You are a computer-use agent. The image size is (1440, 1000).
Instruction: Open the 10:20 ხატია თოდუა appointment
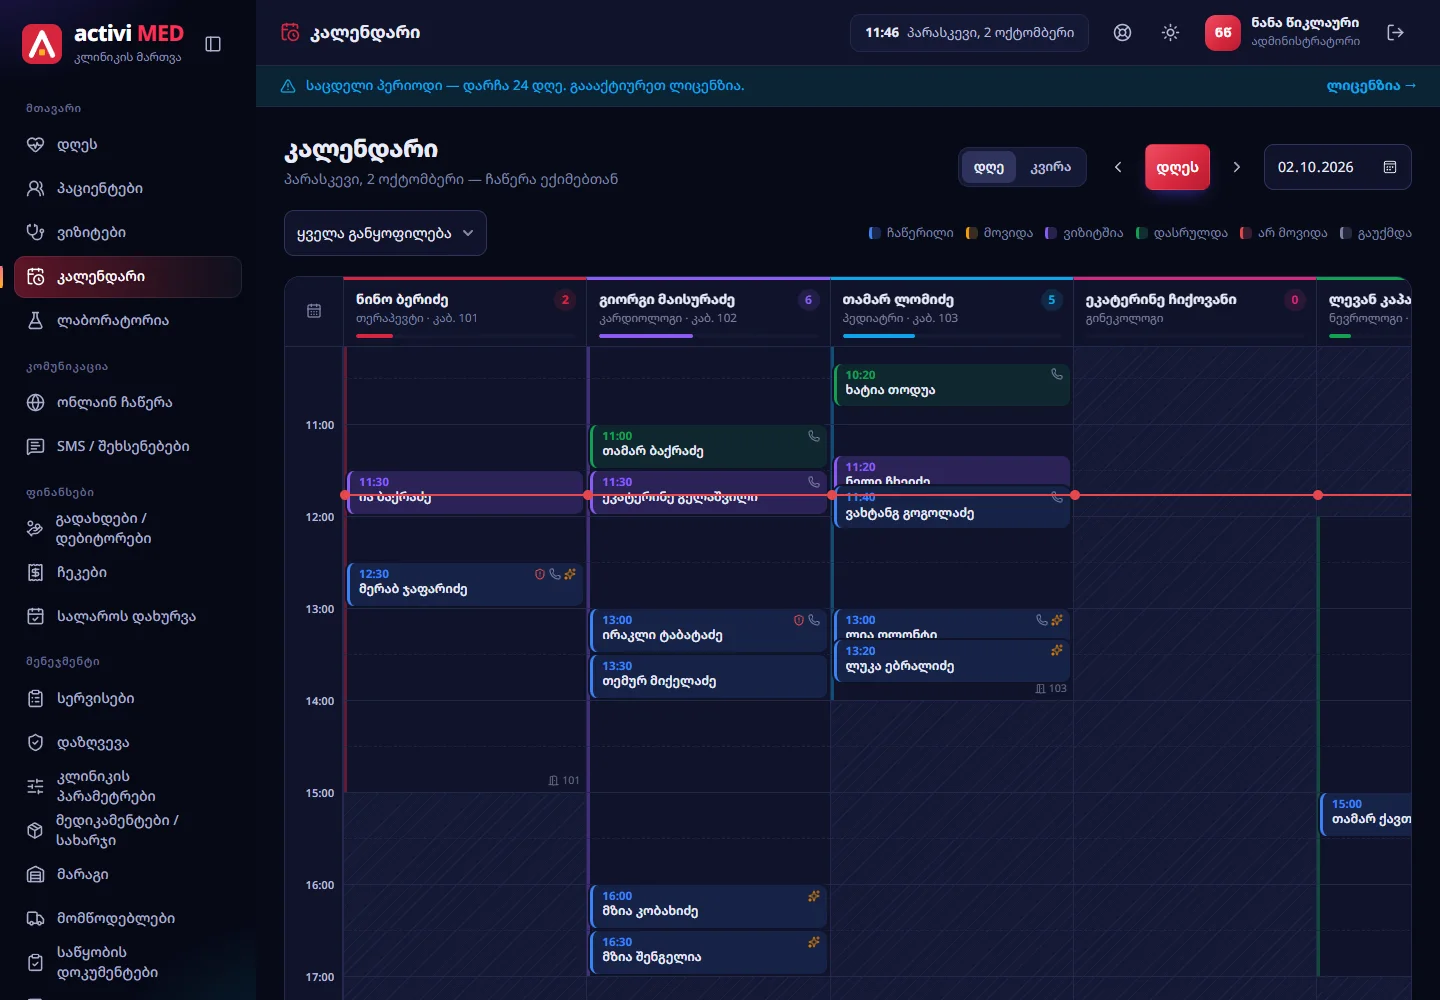click(x=952, y=385)
